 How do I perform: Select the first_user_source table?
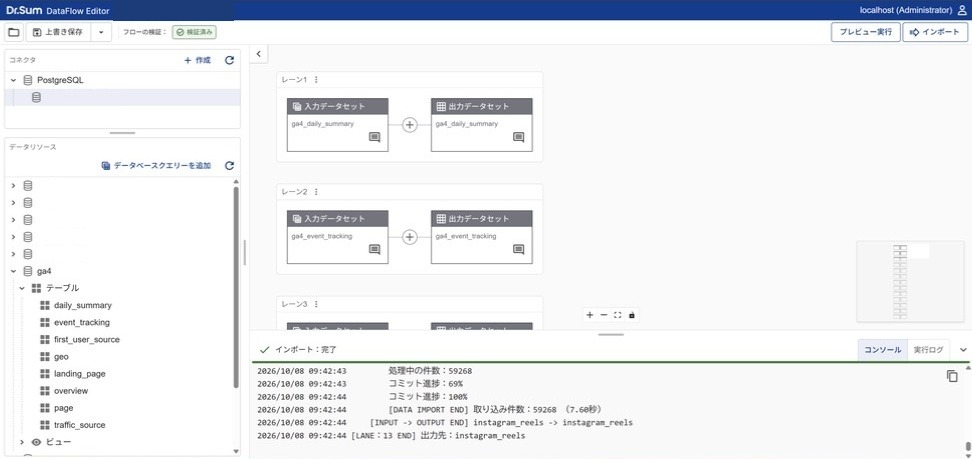tap(87, 339)
